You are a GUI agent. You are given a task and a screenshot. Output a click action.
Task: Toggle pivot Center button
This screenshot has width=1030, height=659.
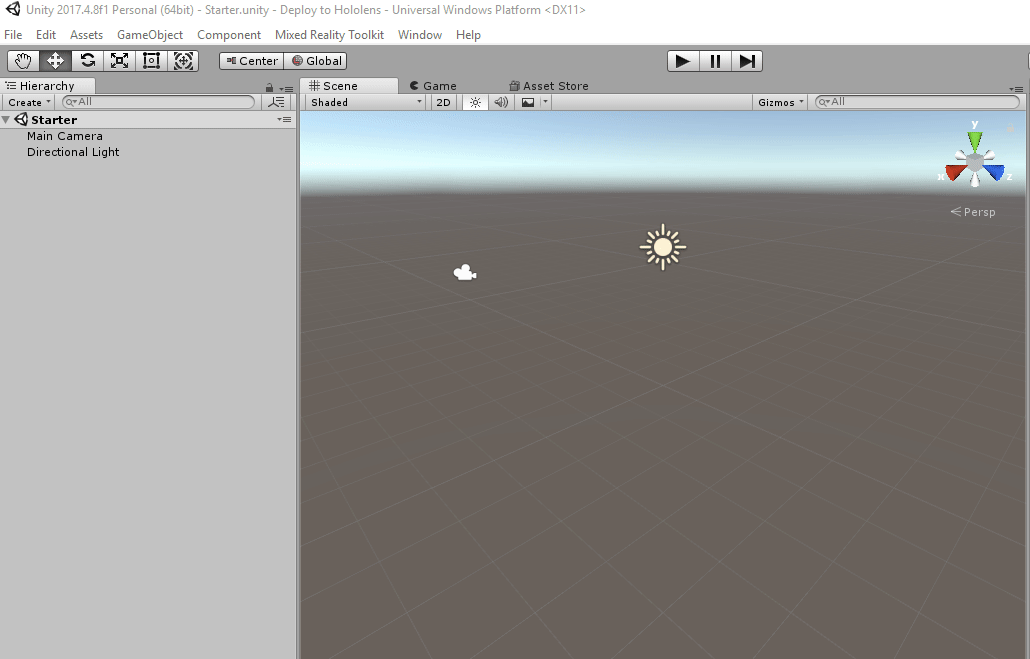tap(251, 61)
